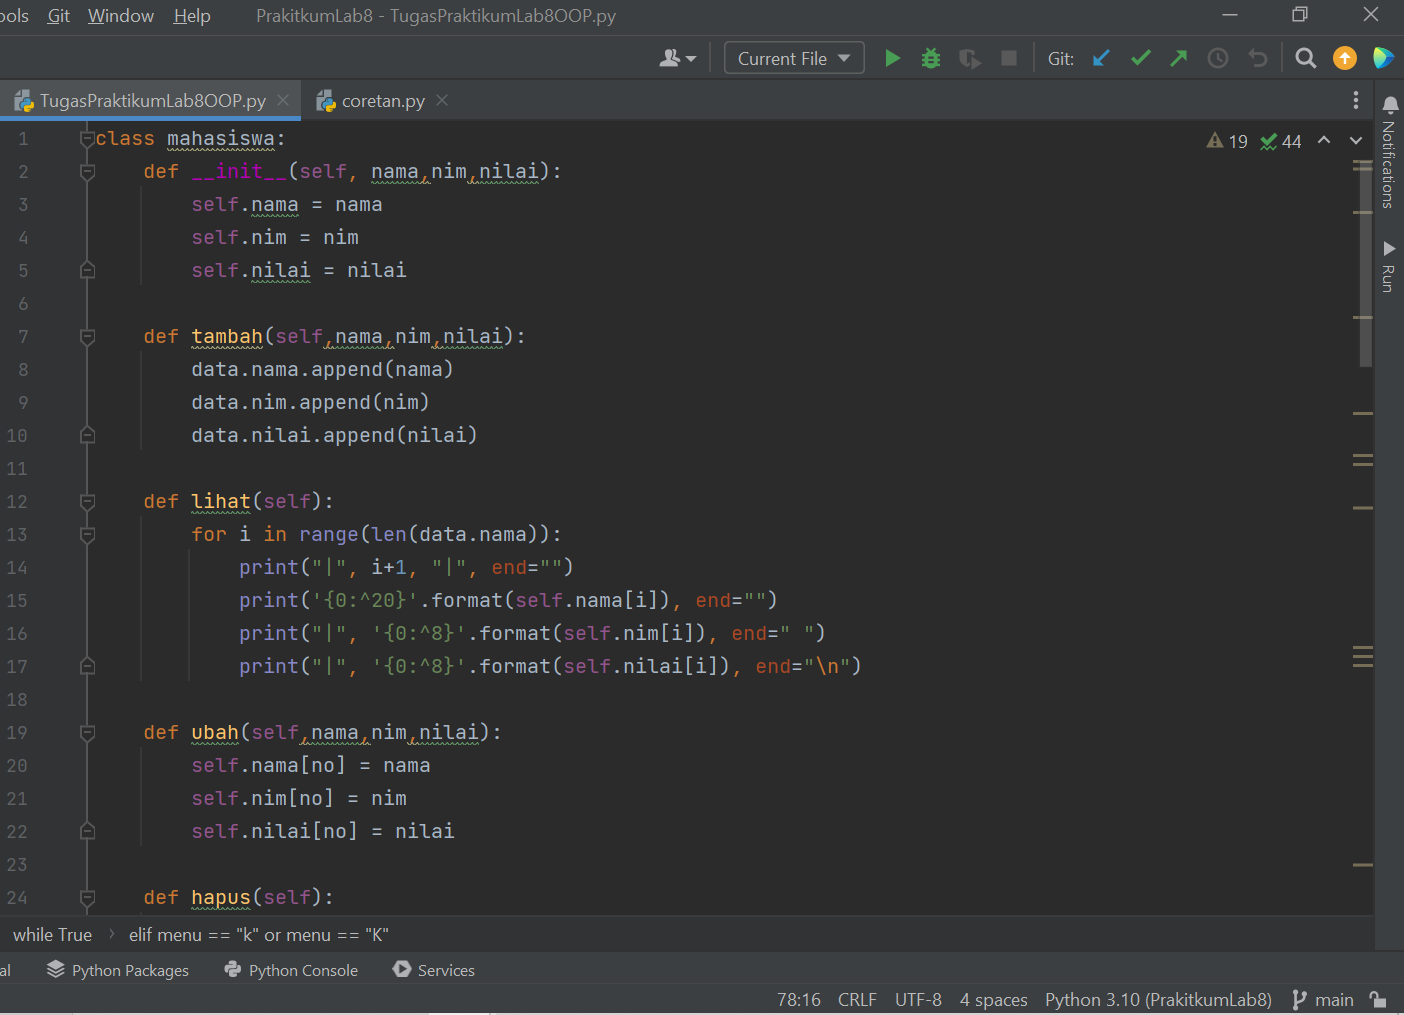Open Search Everywhere magnifier

1305,58
